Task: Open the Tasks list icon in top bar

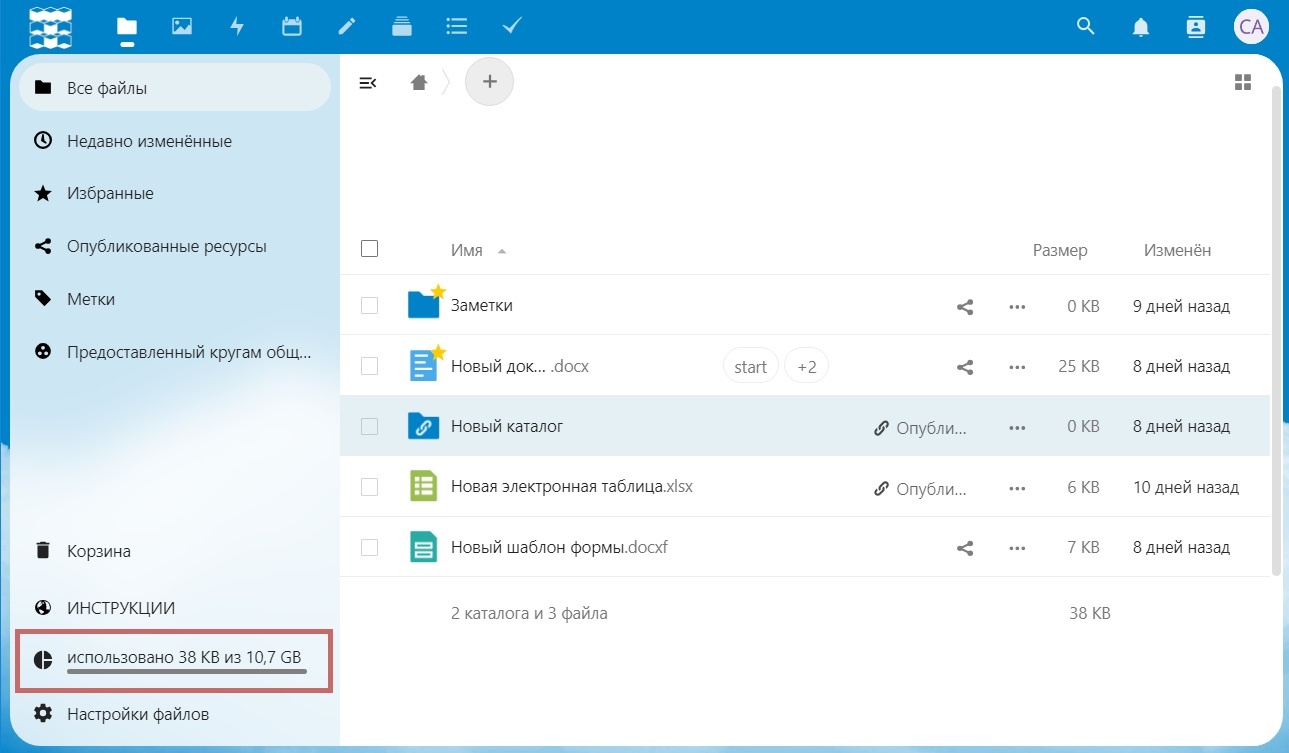Action: point(457,27)
